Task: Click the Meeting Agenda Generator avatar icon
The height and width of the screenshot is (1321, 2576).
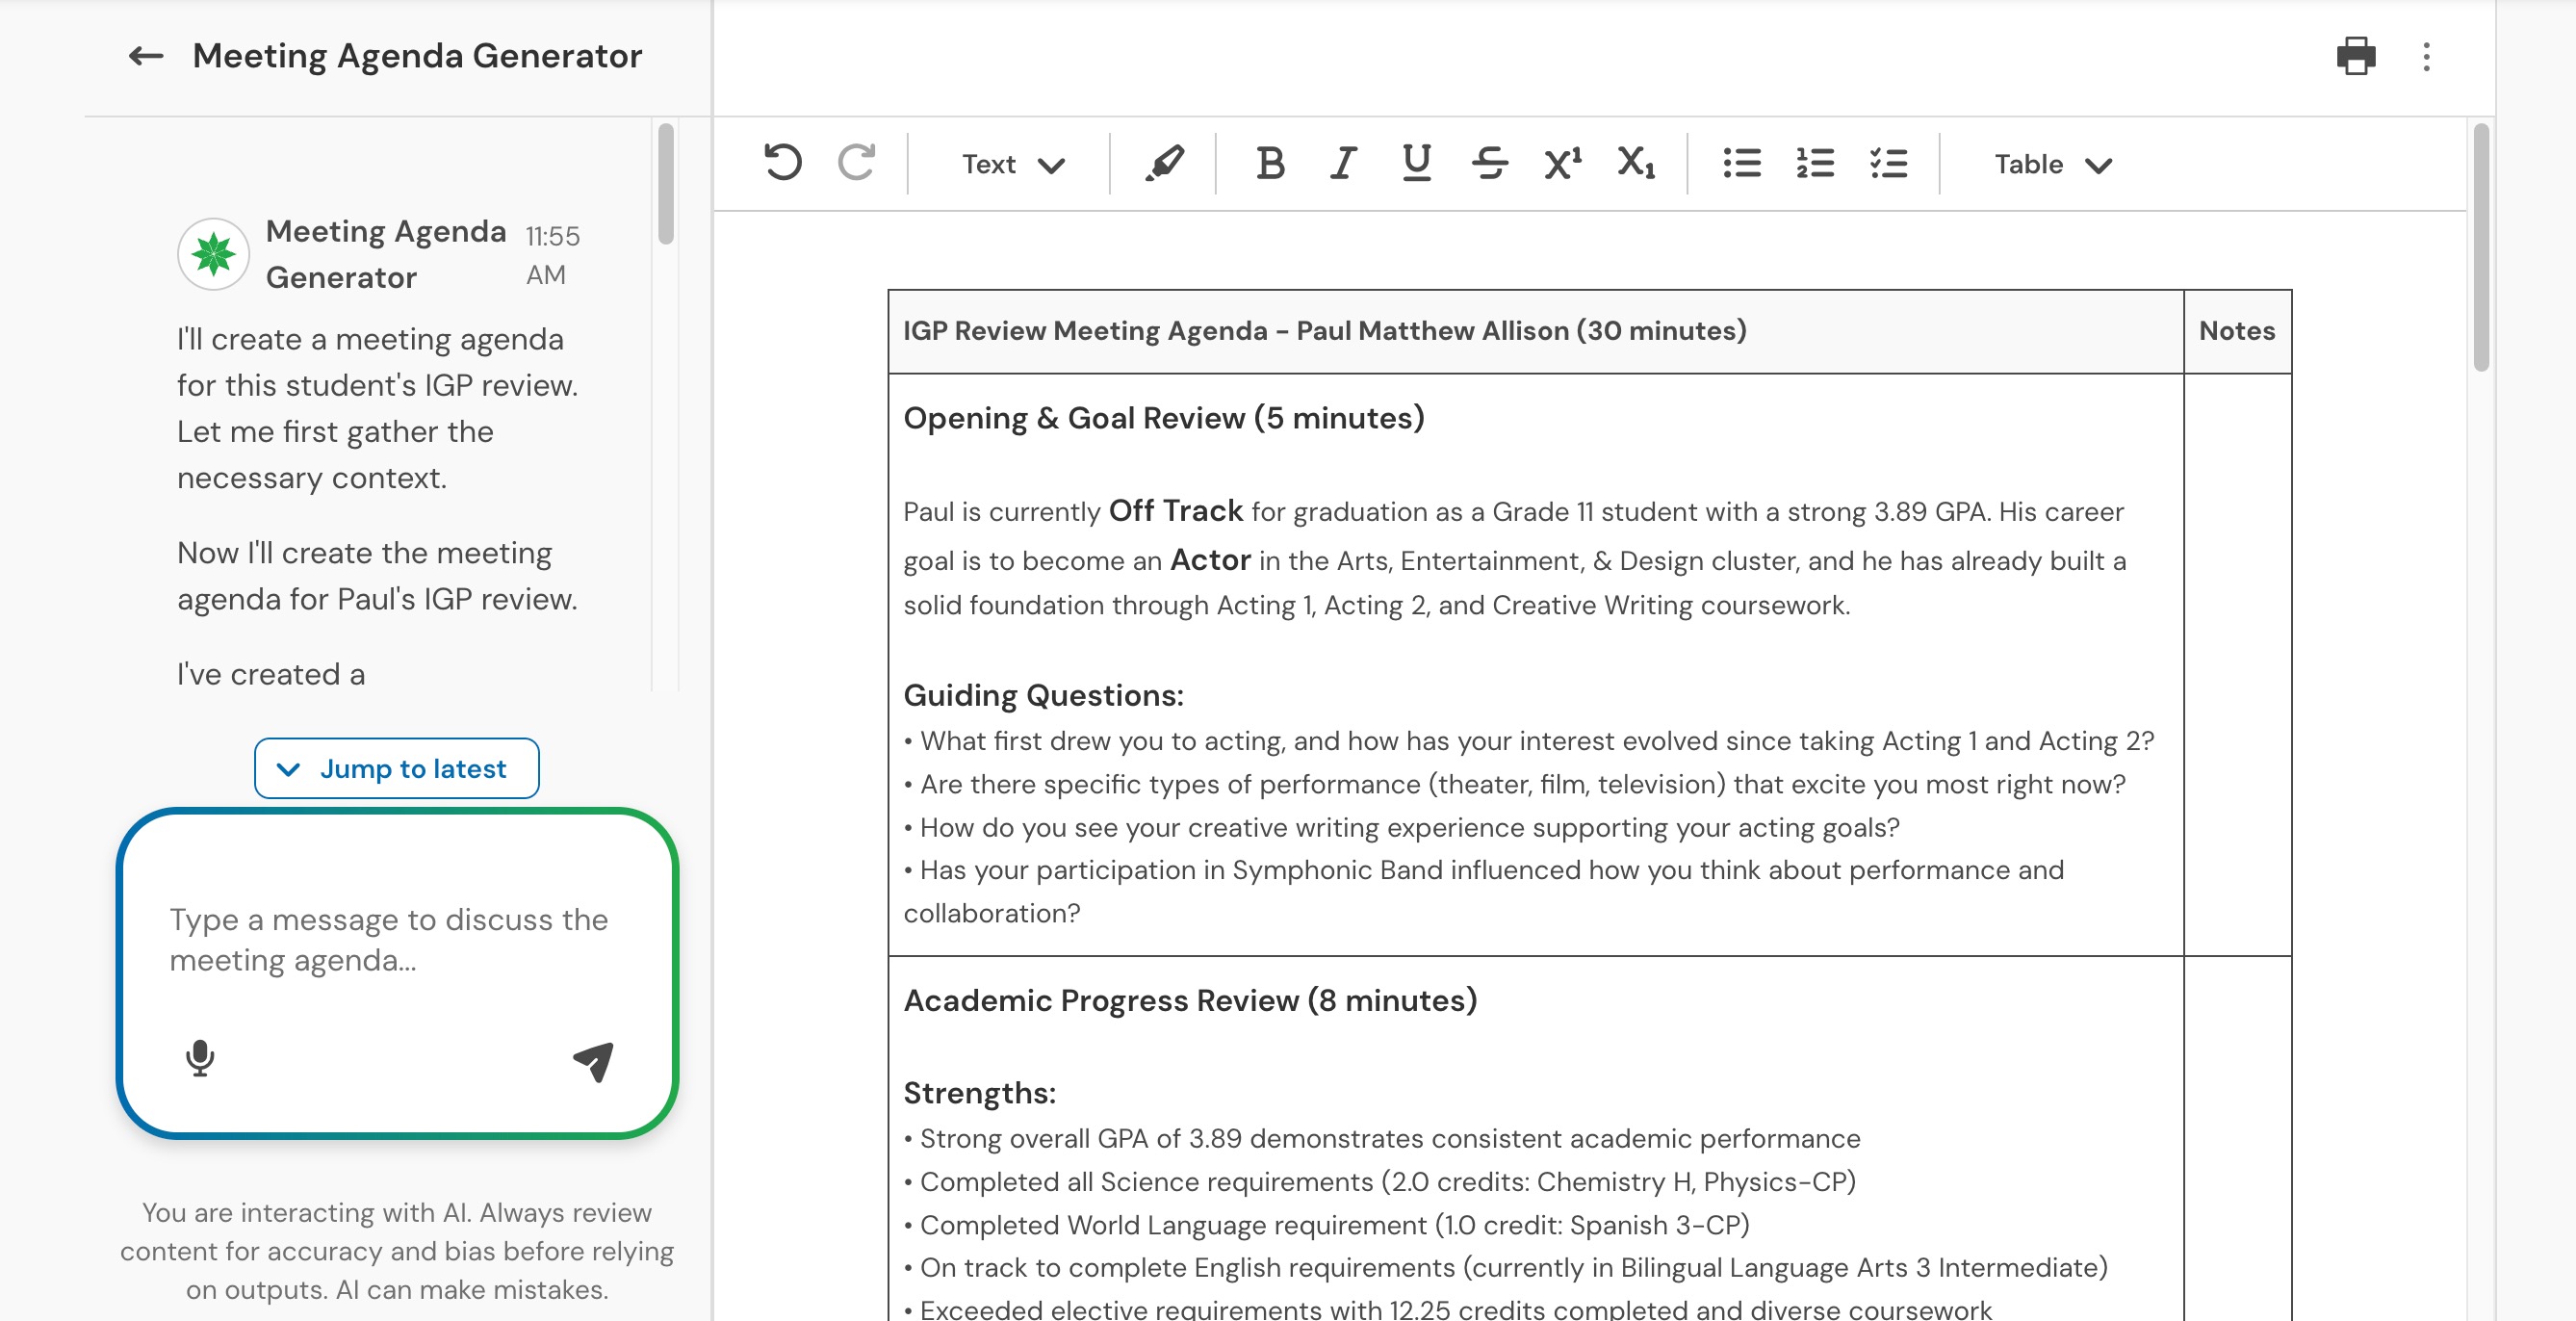Action: (x=213, y=254)
